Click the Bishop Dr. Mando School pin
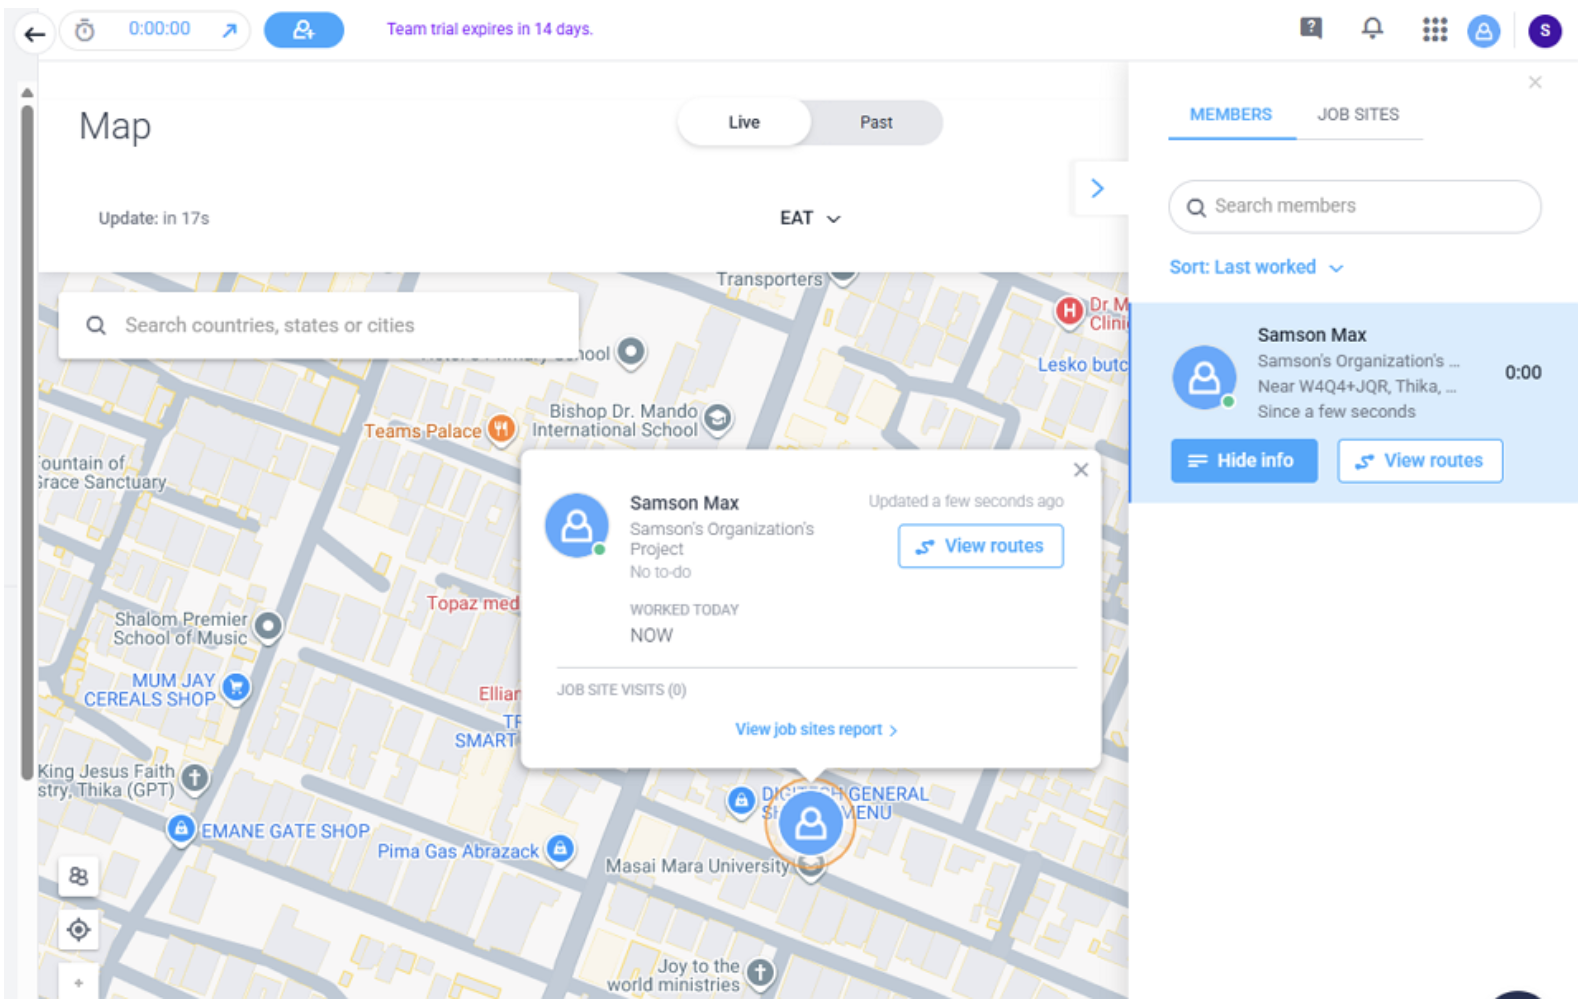 717,418
